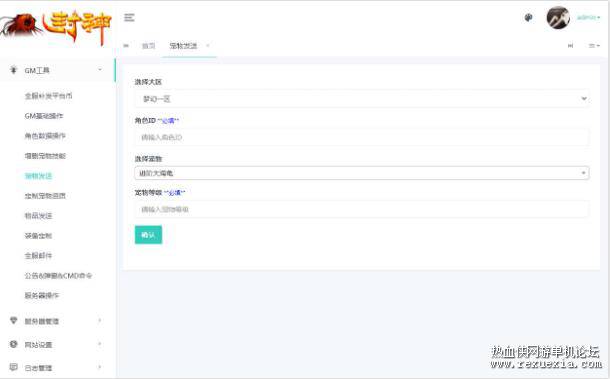
Task: Click the green 确认 button
Action: (x=148, y=235)
